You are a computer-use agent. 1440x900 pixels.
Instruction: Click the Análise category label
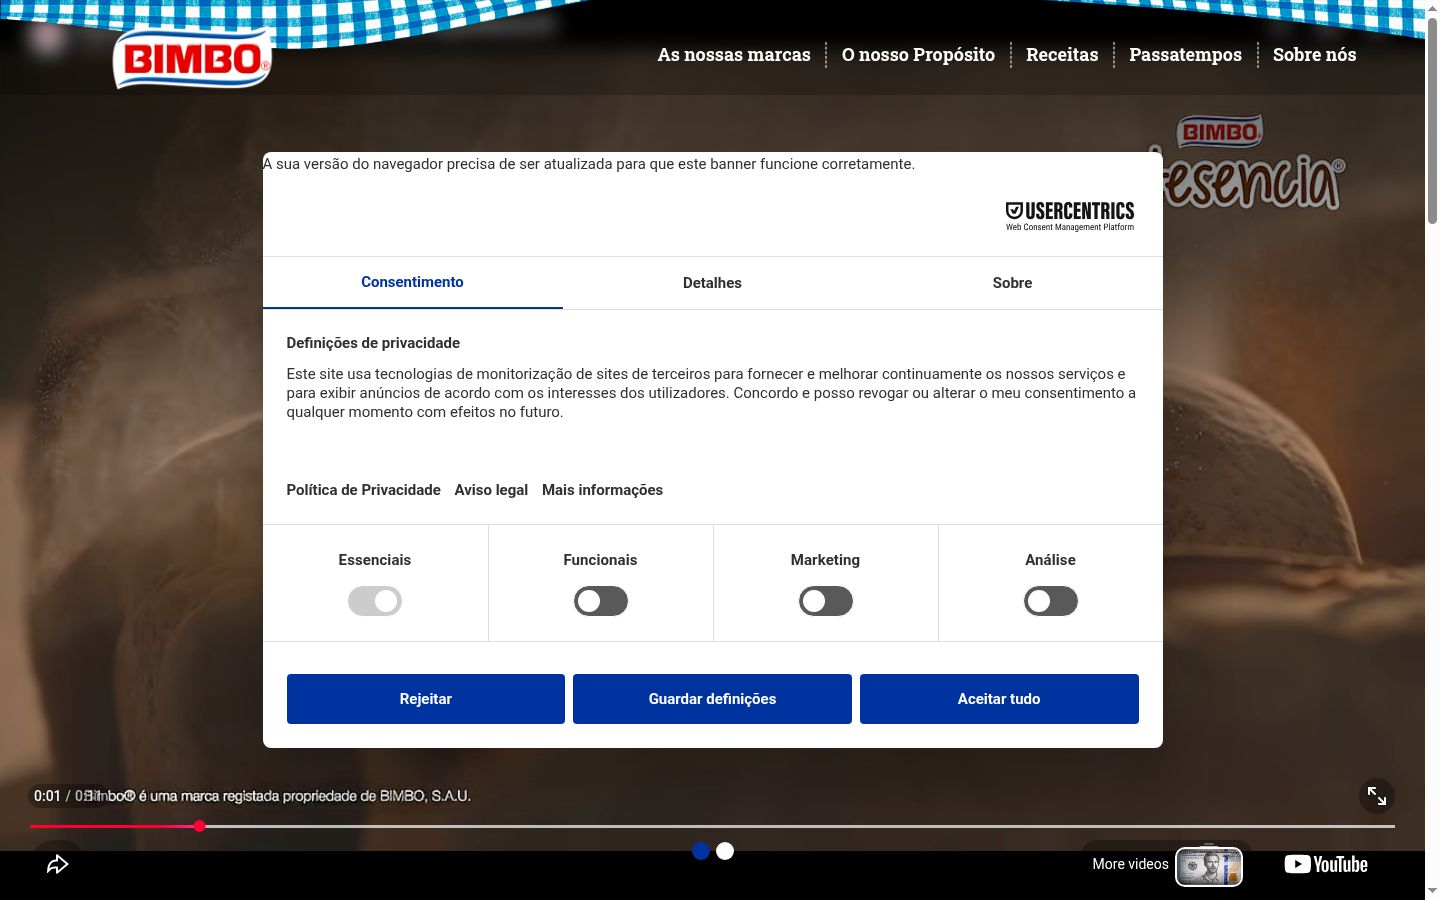1050,560
